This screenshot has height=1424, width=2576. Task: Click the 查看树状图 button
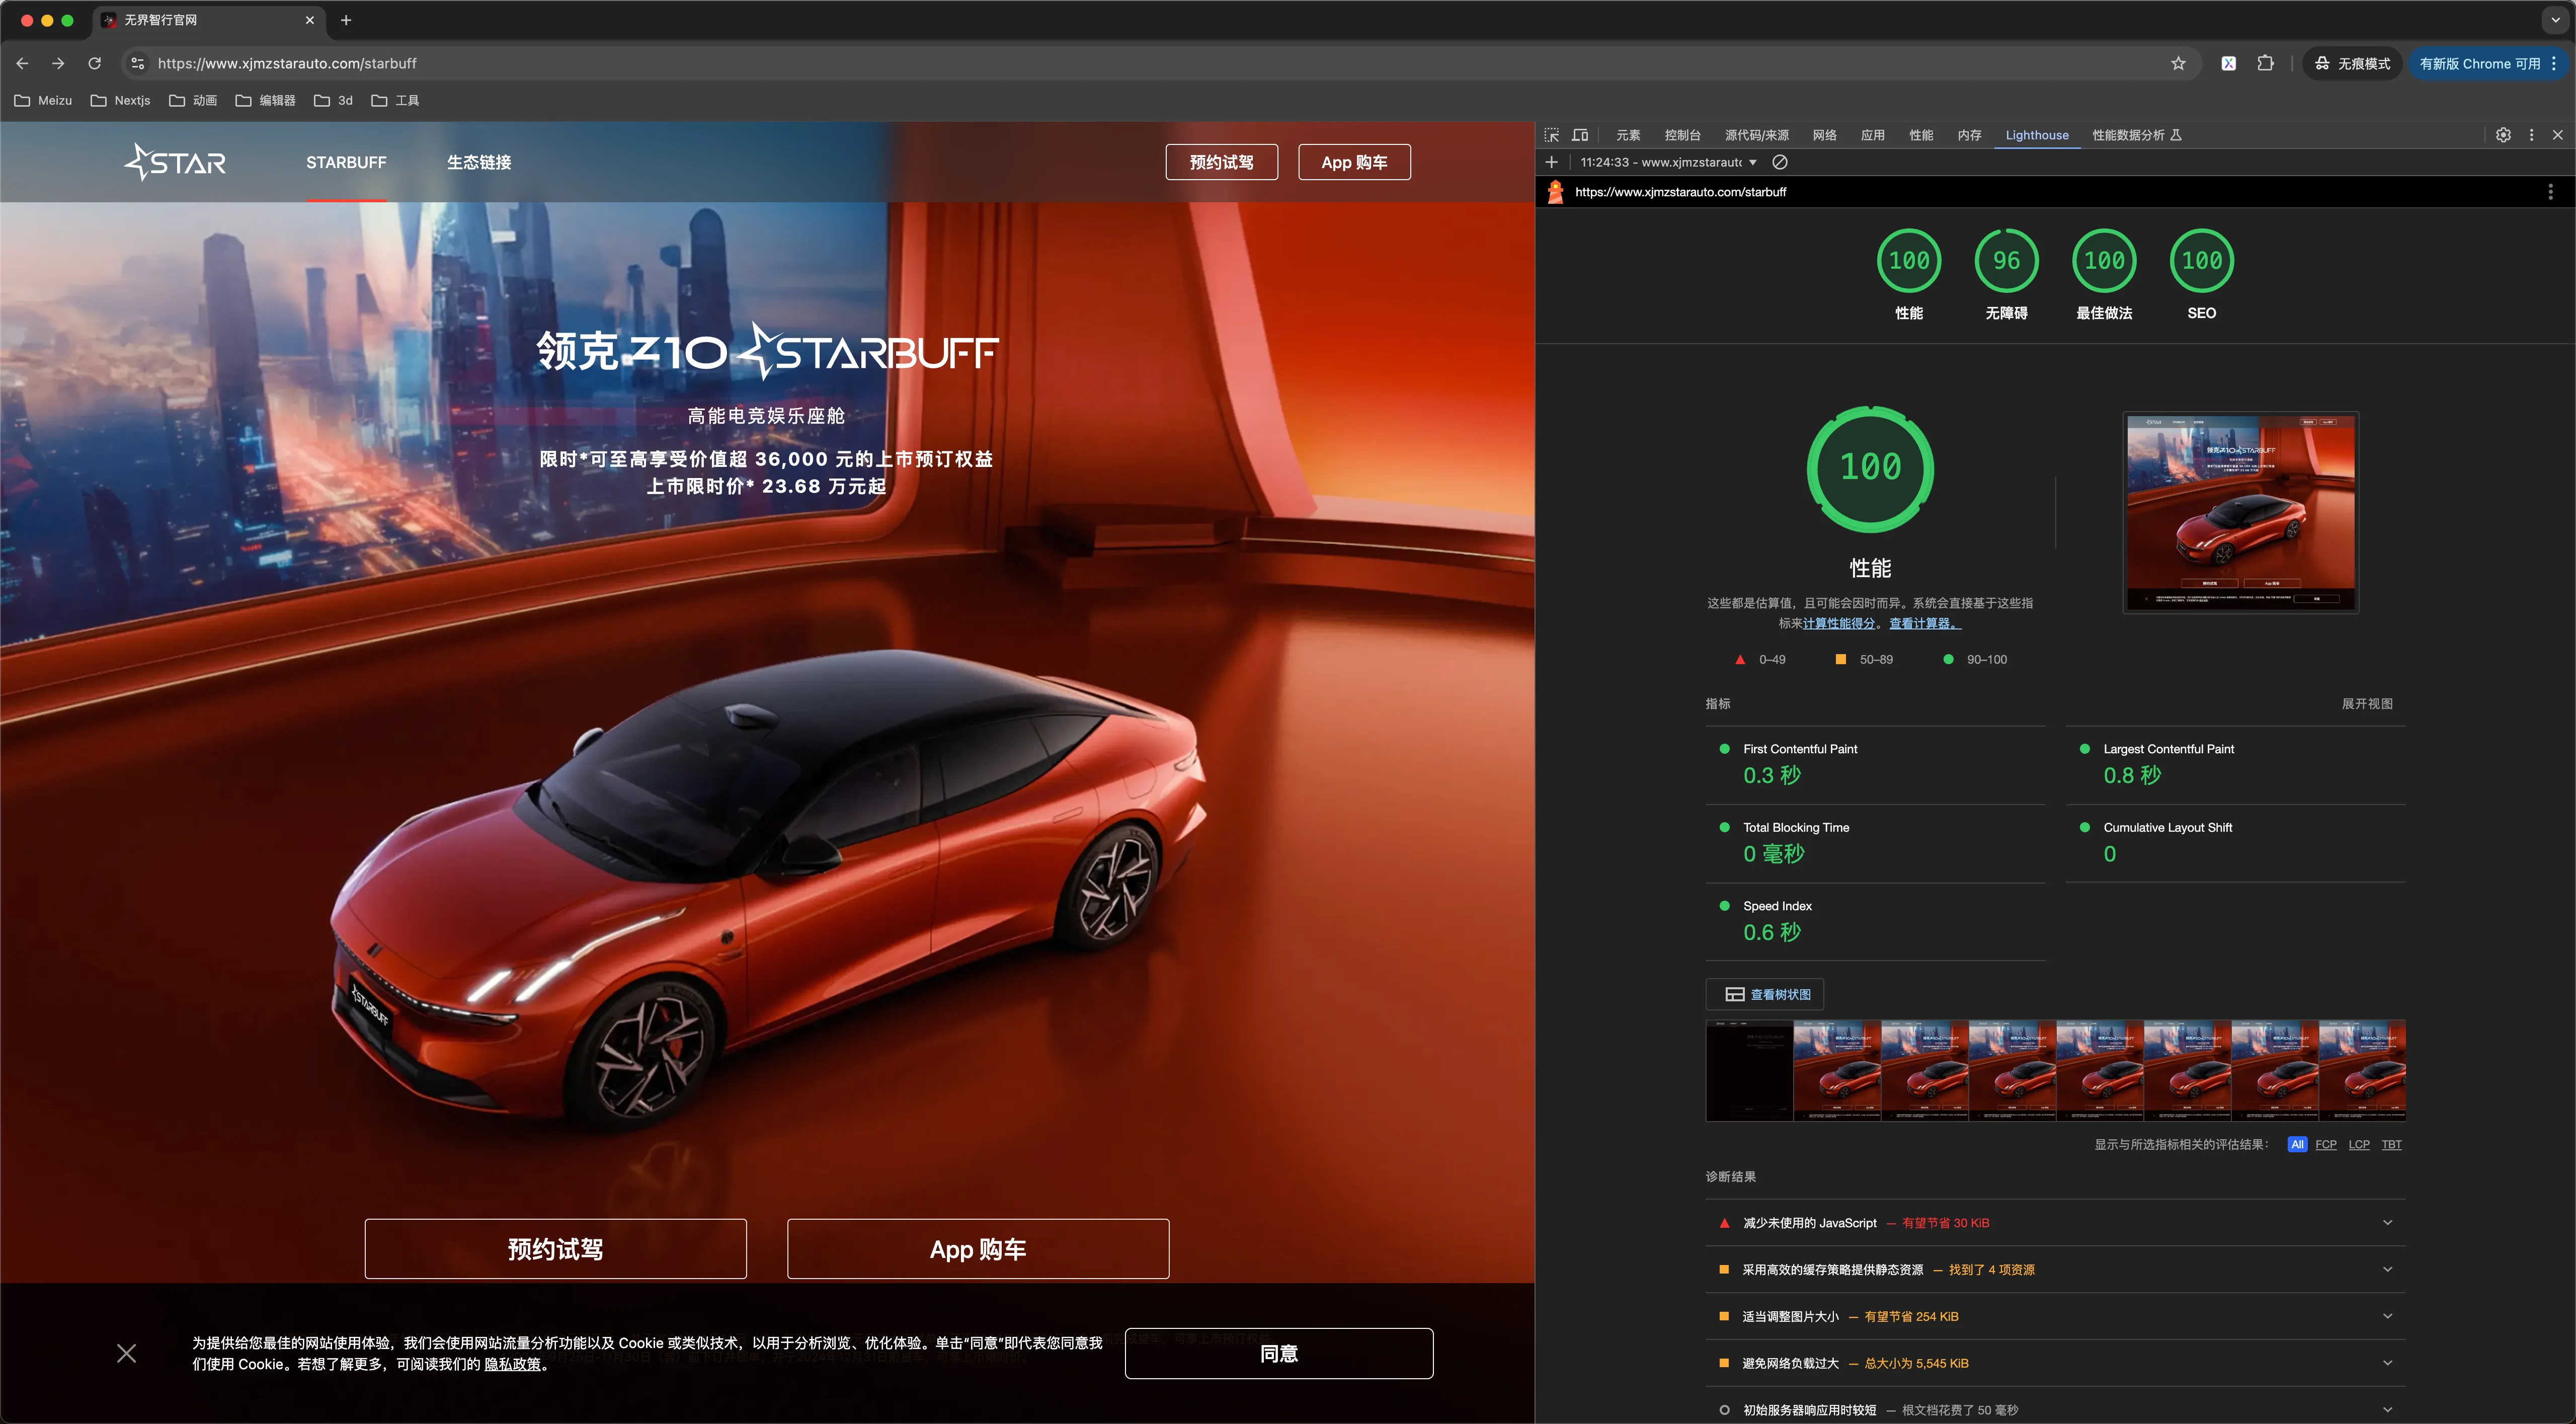click(x=1765, y=994)
